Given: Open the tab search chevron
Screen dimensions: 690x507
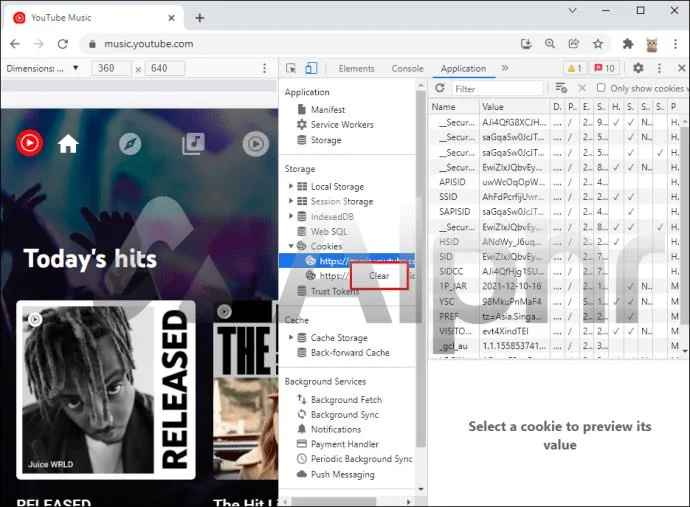Looking at the screenshot, I should pos(572,11).
